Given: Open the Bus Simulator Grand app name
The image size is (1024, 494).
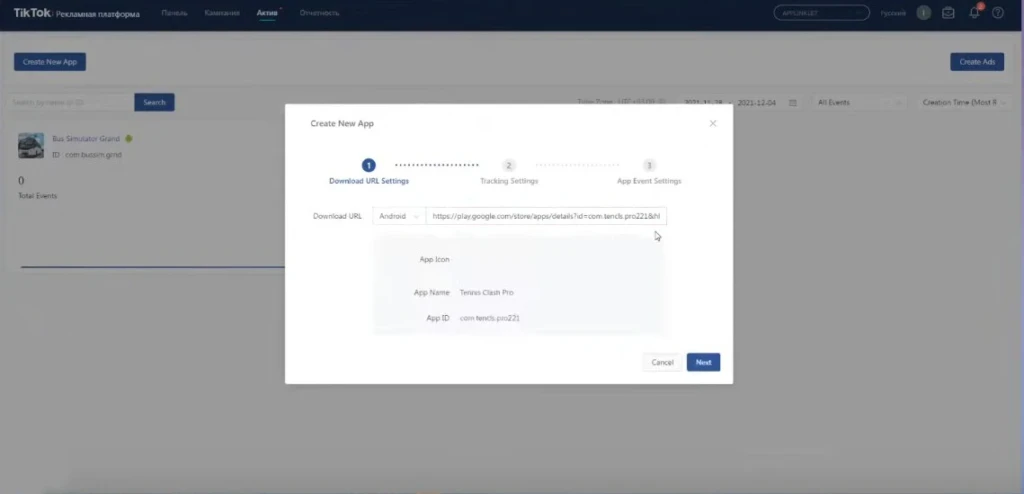Looking at the screenshot, I should (86, 139).
